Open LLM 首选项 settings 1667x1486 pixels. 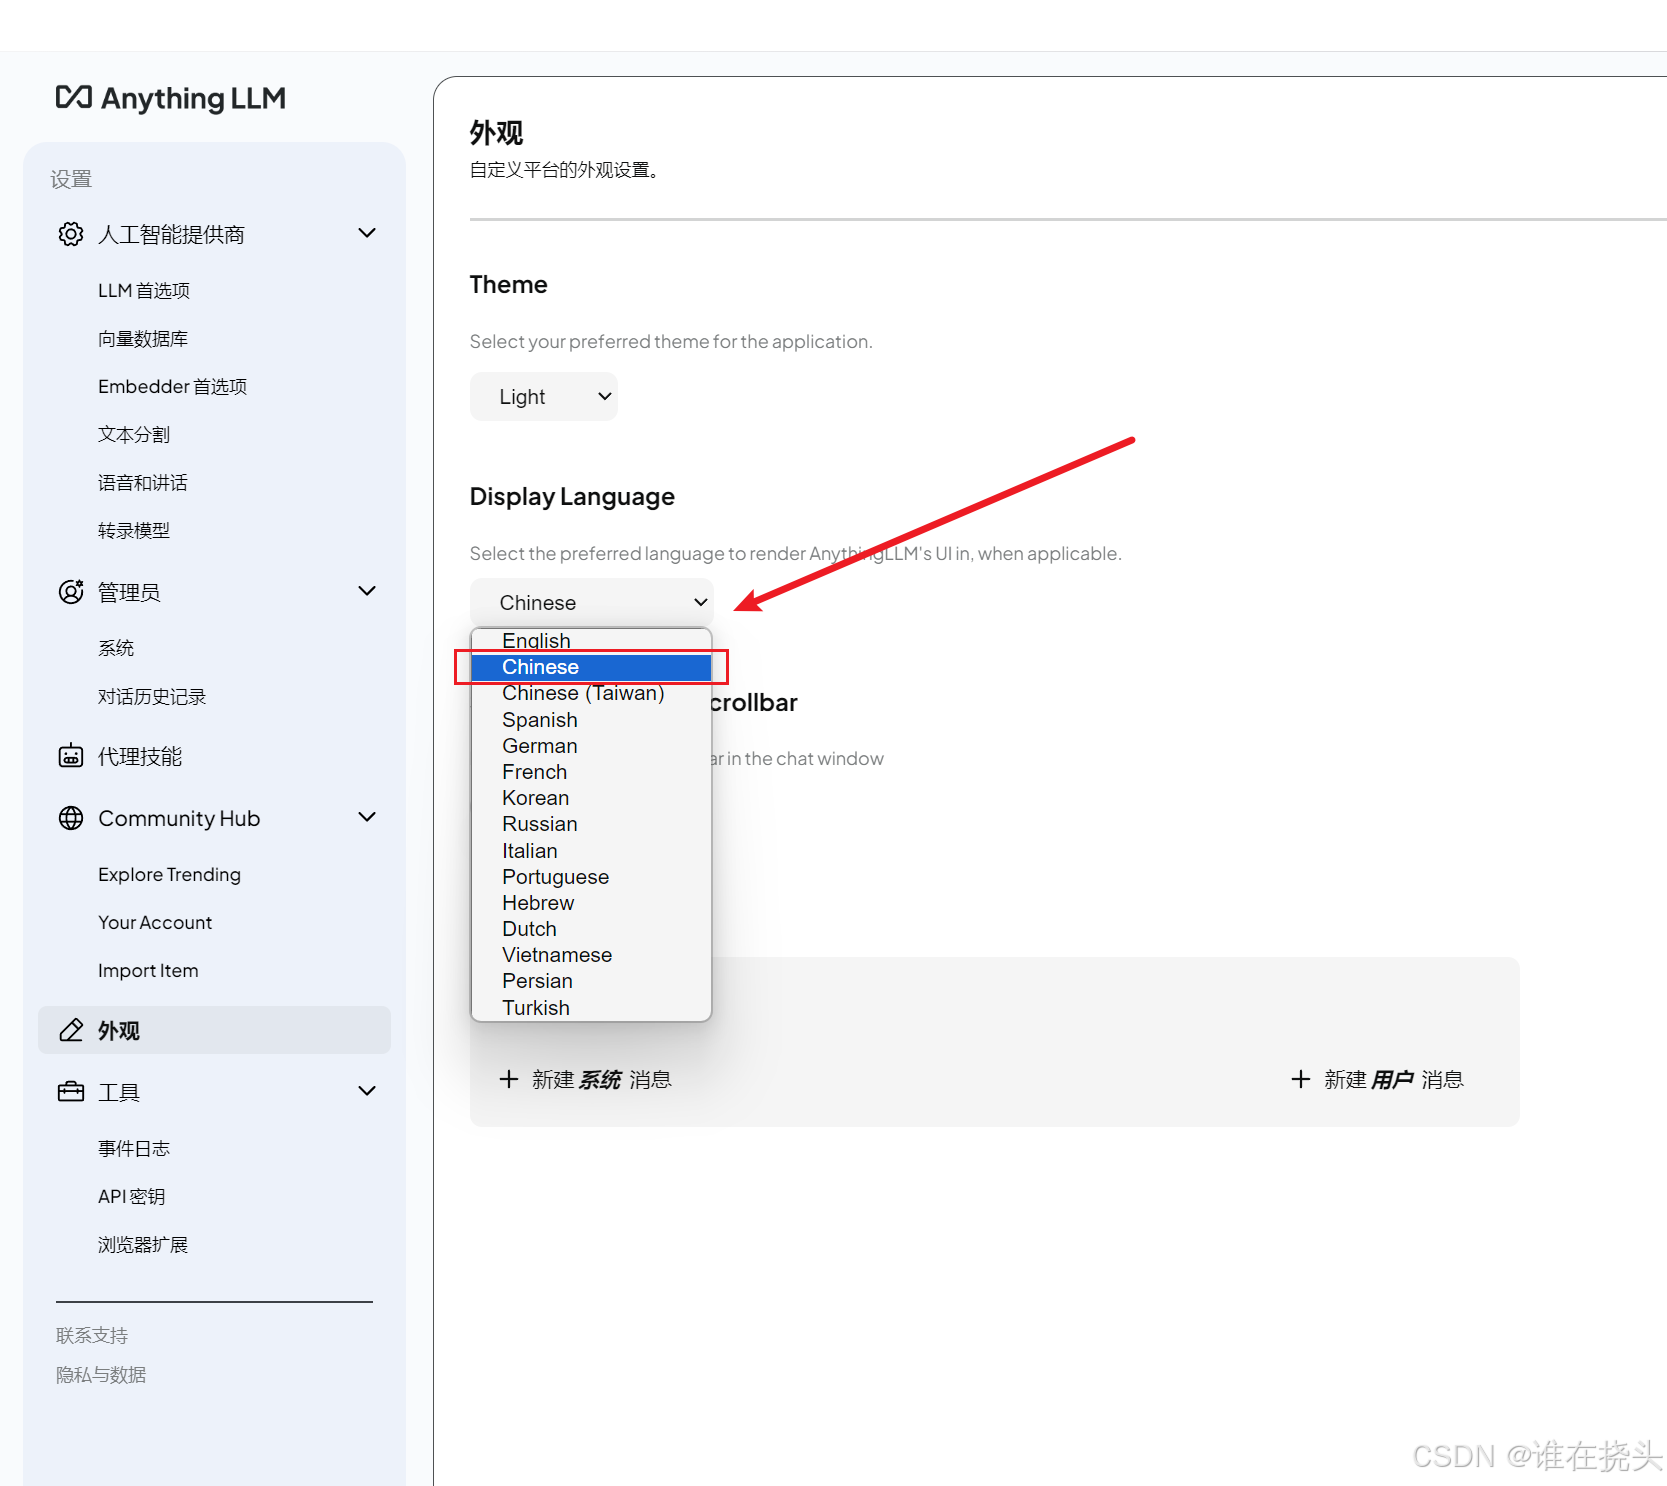[144, 290]
